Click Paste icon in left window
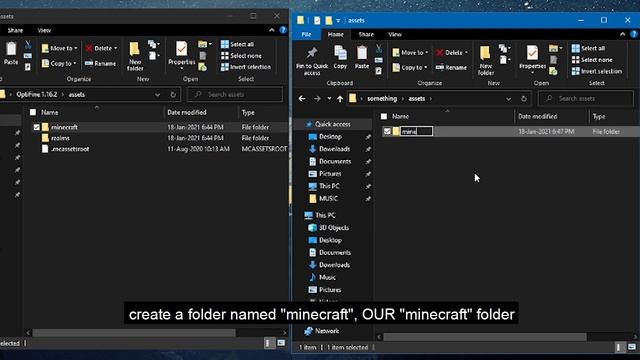Viewport: 640px width, 360px height. (11, 53)
